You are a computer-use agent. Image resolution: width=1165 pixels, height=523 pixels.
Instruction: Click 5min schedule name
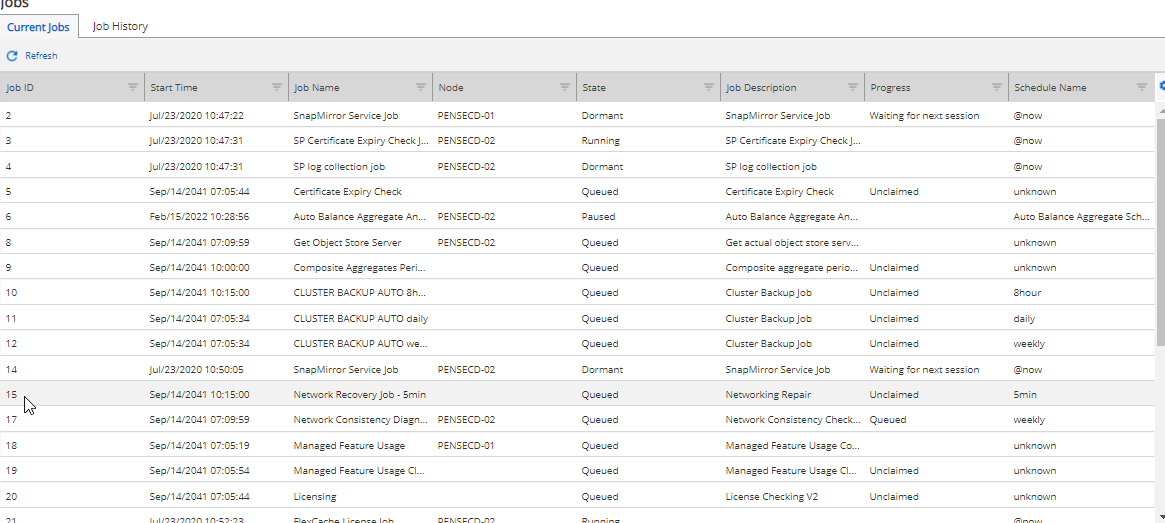(1025, 394)
